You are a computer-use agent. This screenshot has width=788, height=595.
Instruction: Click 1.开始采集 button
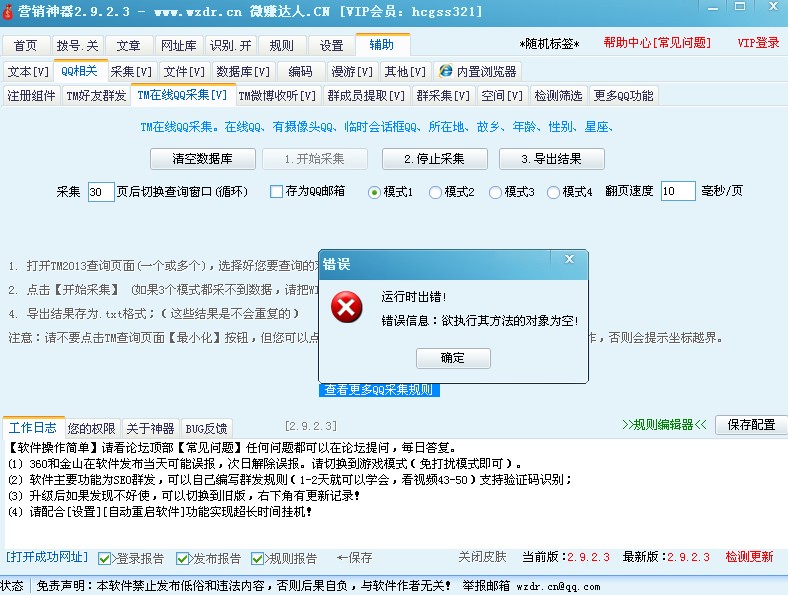(x=315, y=159)
